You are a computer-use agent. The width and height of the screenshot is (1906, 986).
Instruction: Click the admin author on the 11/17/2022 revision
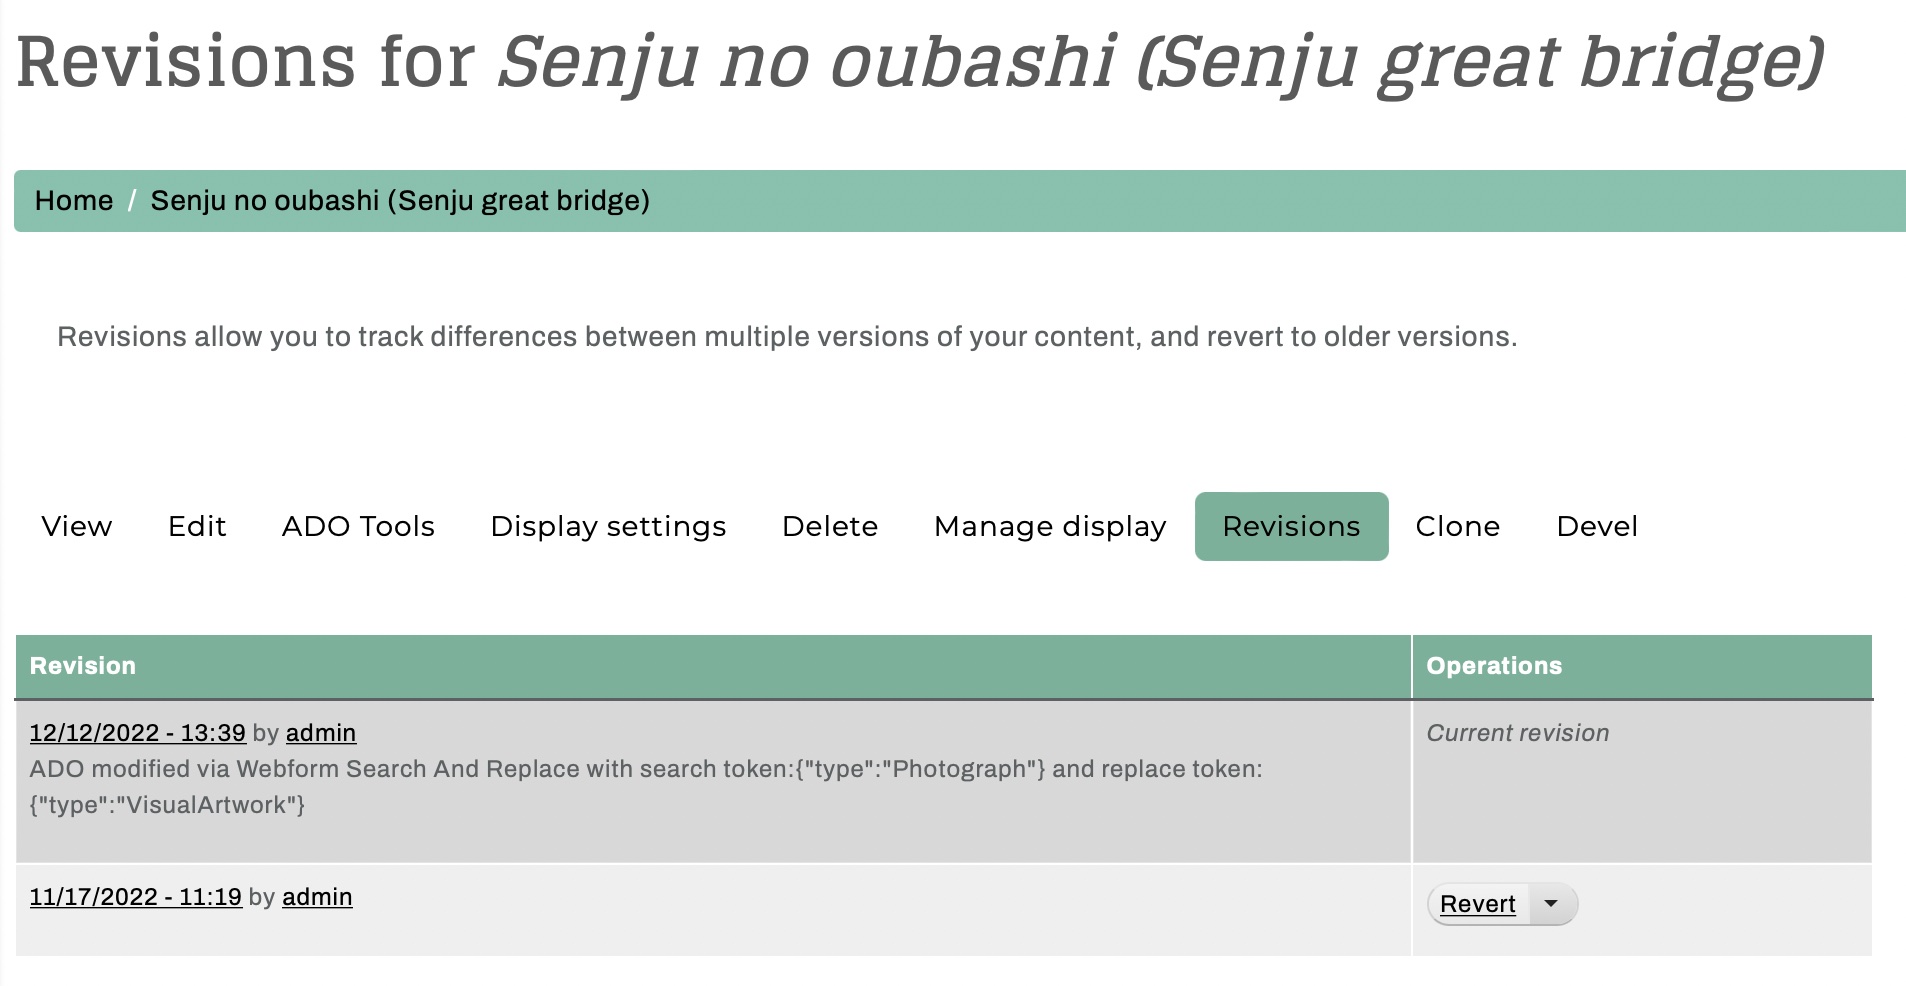317,897
